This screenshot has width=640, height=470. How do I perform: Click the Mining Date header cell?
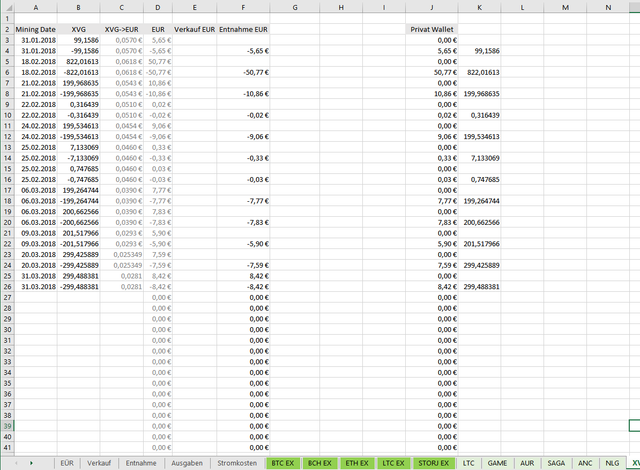click(x=36, y=29)
